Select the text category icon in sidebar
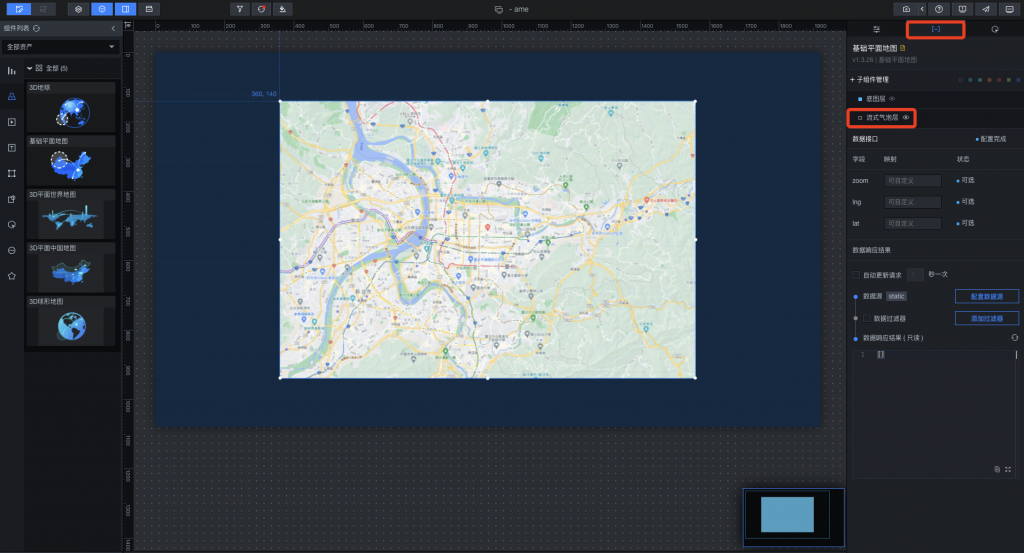1024x553 pixels. 12,148
